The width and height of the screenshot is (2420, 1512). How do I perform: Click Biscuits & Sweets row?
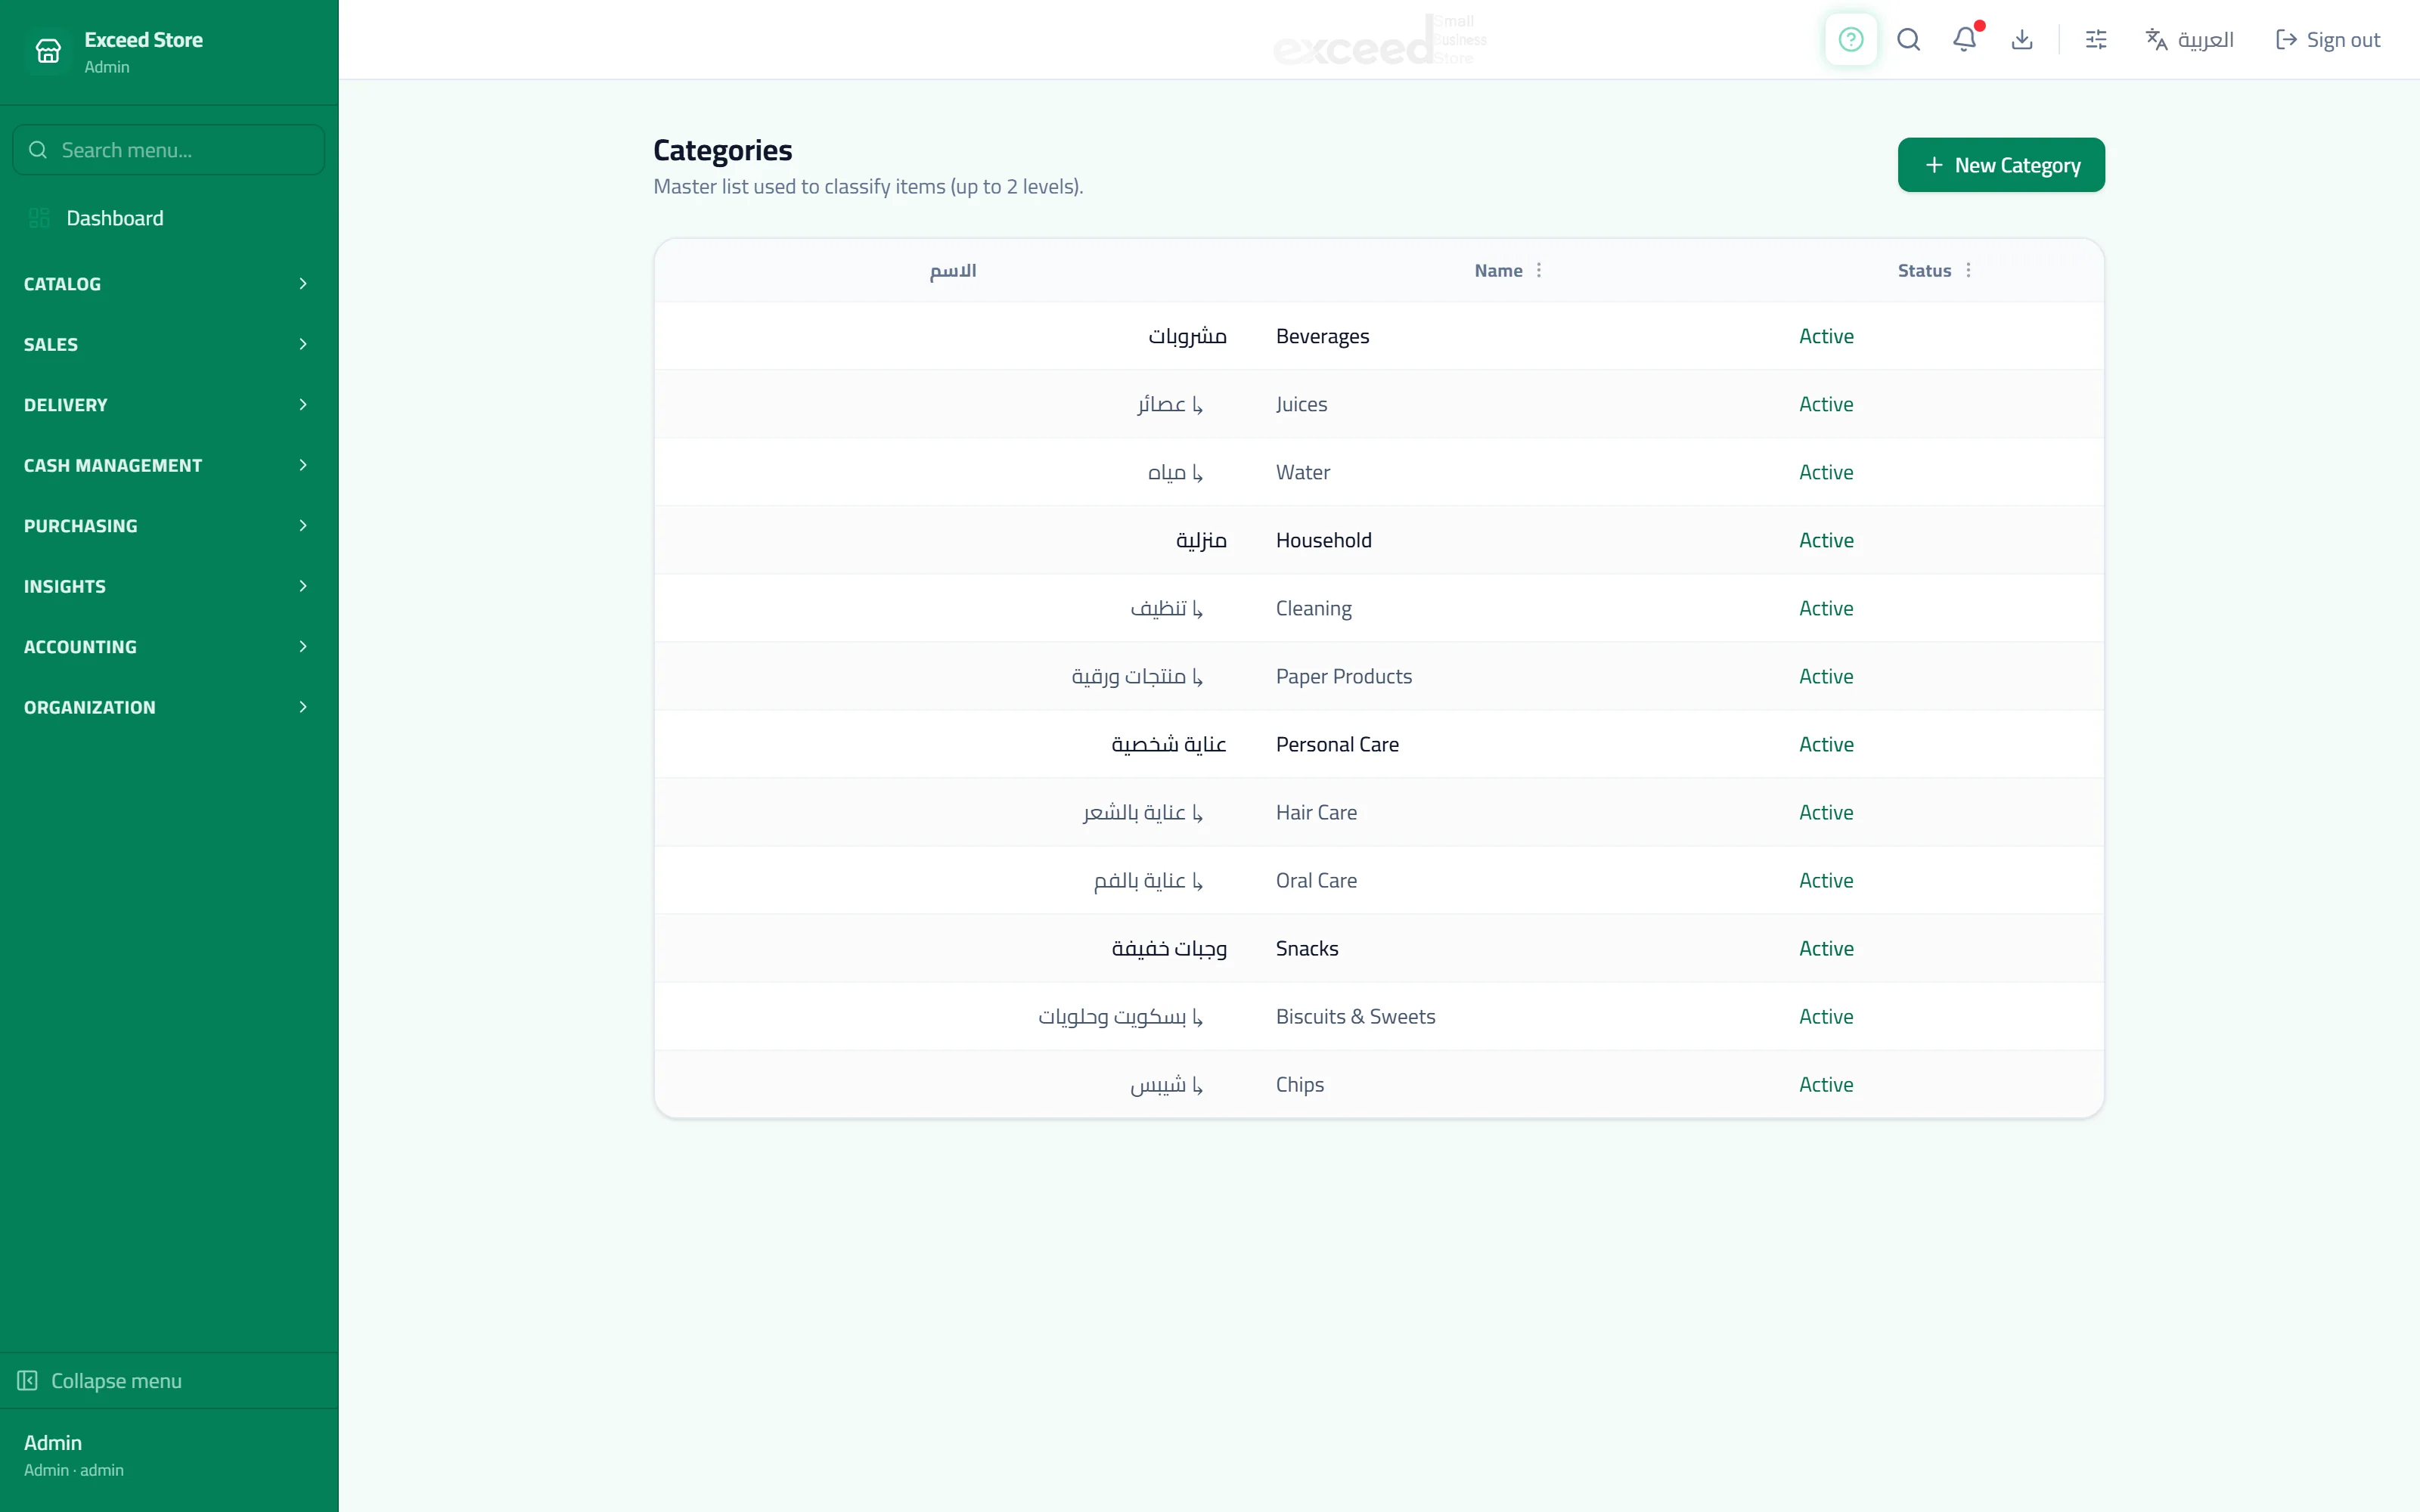(1379, 1016)
